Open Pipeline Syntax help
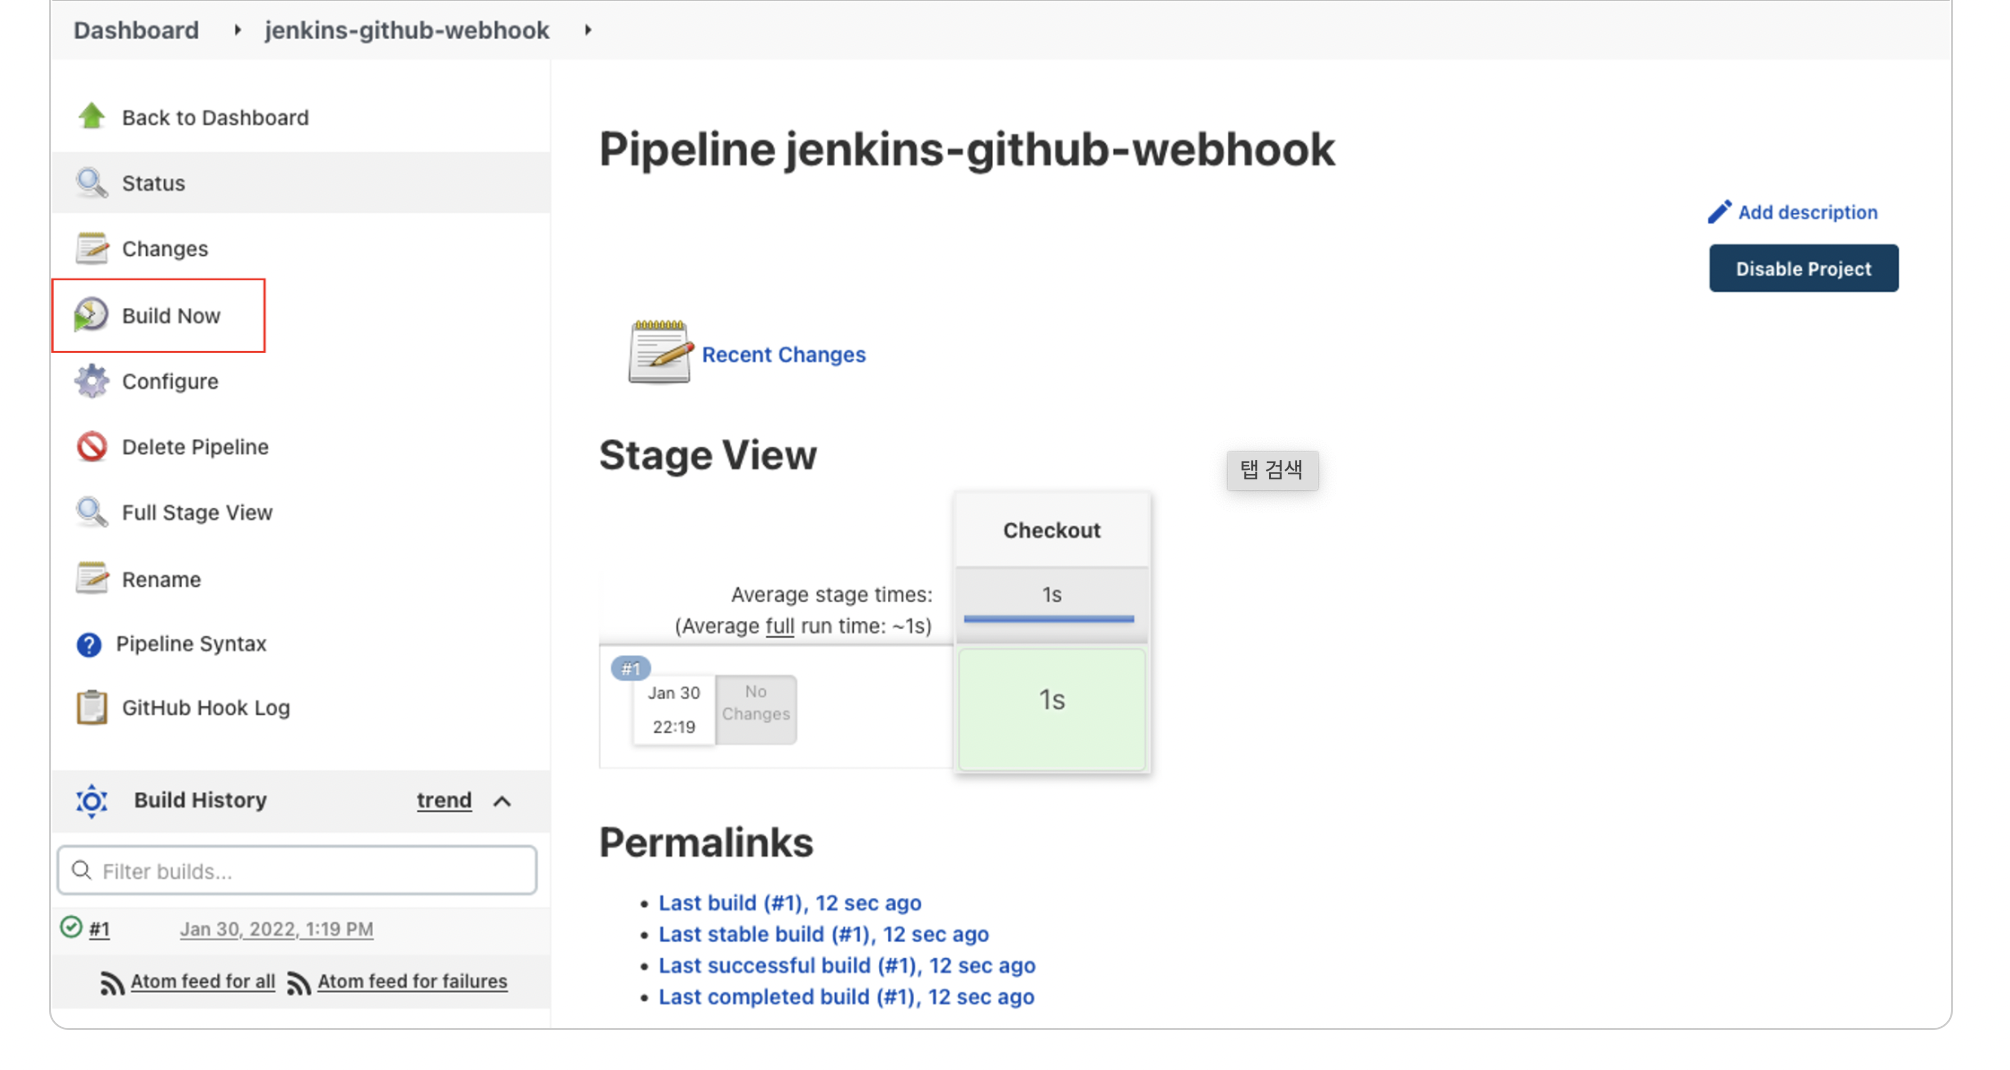 click(x=191, y=643)
